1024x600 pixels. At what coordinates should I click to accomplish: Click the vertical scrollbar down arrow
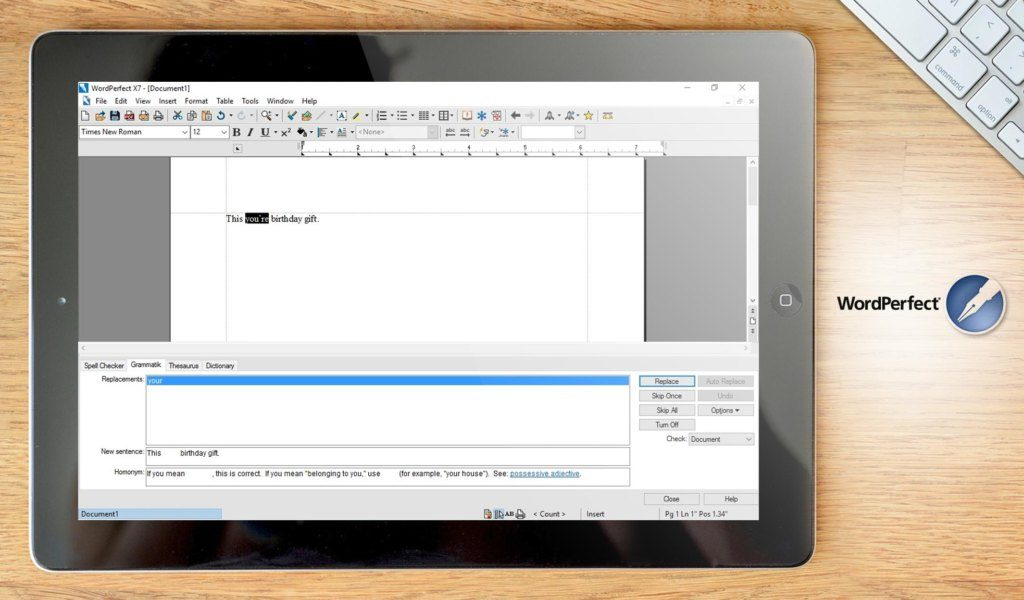[752, 300]
